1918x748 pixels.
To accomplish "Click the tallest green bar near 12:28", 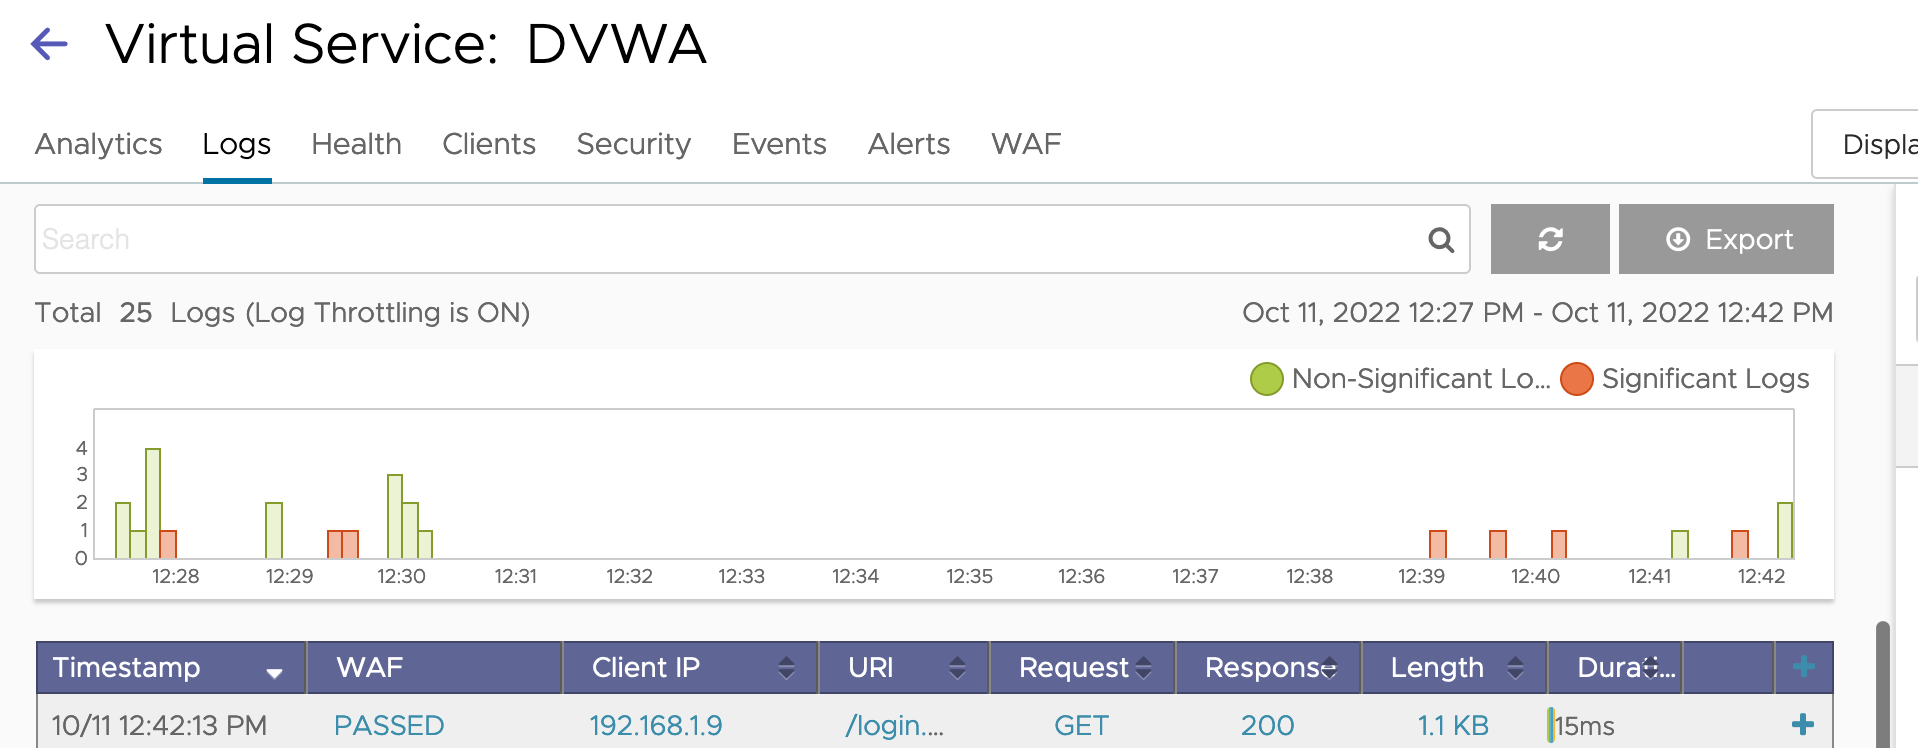I will click(x=153, y=503).
